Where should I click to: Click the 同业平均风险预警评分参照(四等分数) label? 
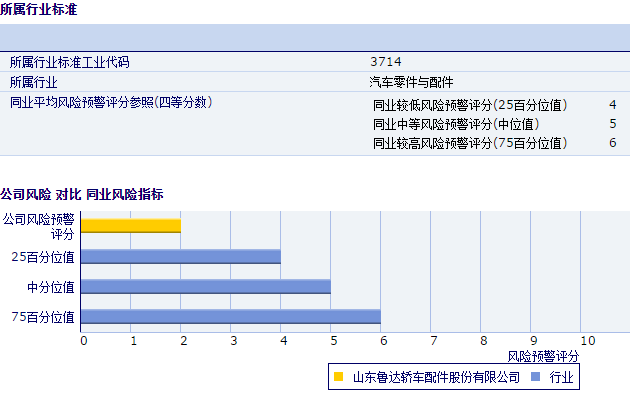(x=111, y=102)
